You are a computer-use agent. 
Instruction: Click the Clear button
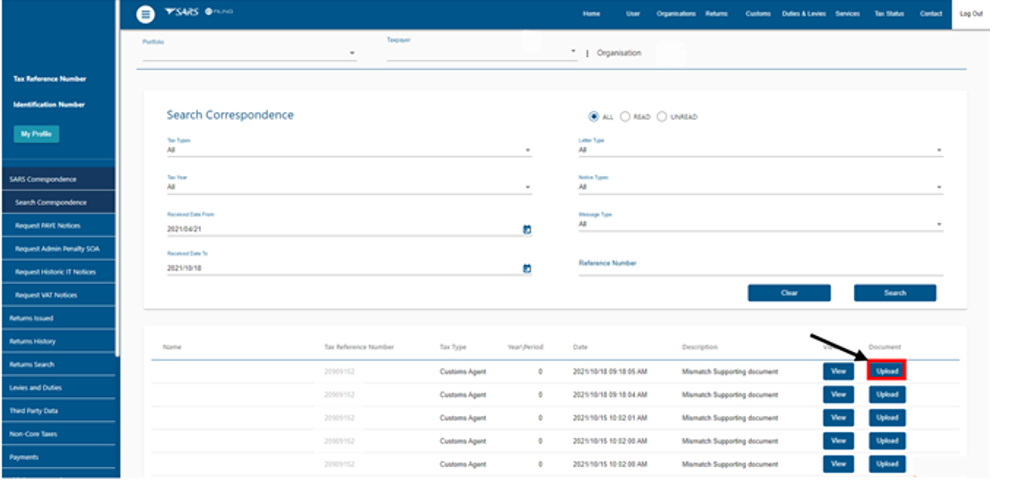789,293
